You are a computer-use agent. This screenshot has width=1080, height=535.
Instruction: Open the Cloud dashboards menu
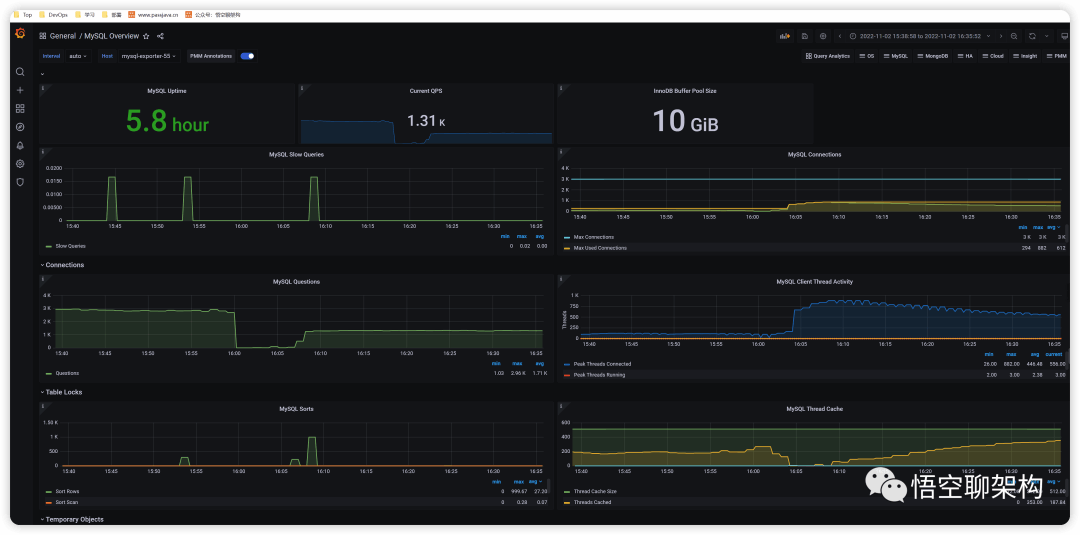click(993, 56)
